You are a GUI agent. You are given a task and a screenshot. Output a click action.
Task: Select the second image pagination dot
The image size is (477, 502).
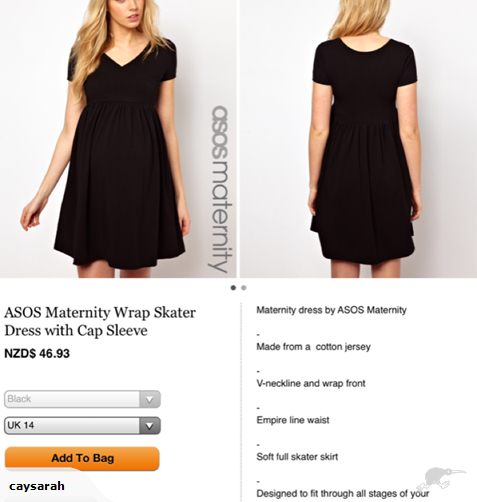pos(244,287)
